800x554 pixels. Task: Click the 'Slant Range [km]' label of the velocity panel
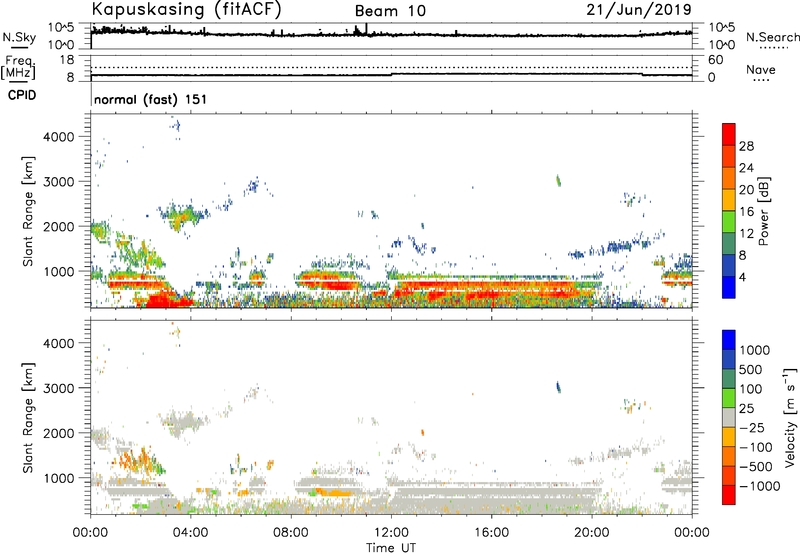[28, 418]
